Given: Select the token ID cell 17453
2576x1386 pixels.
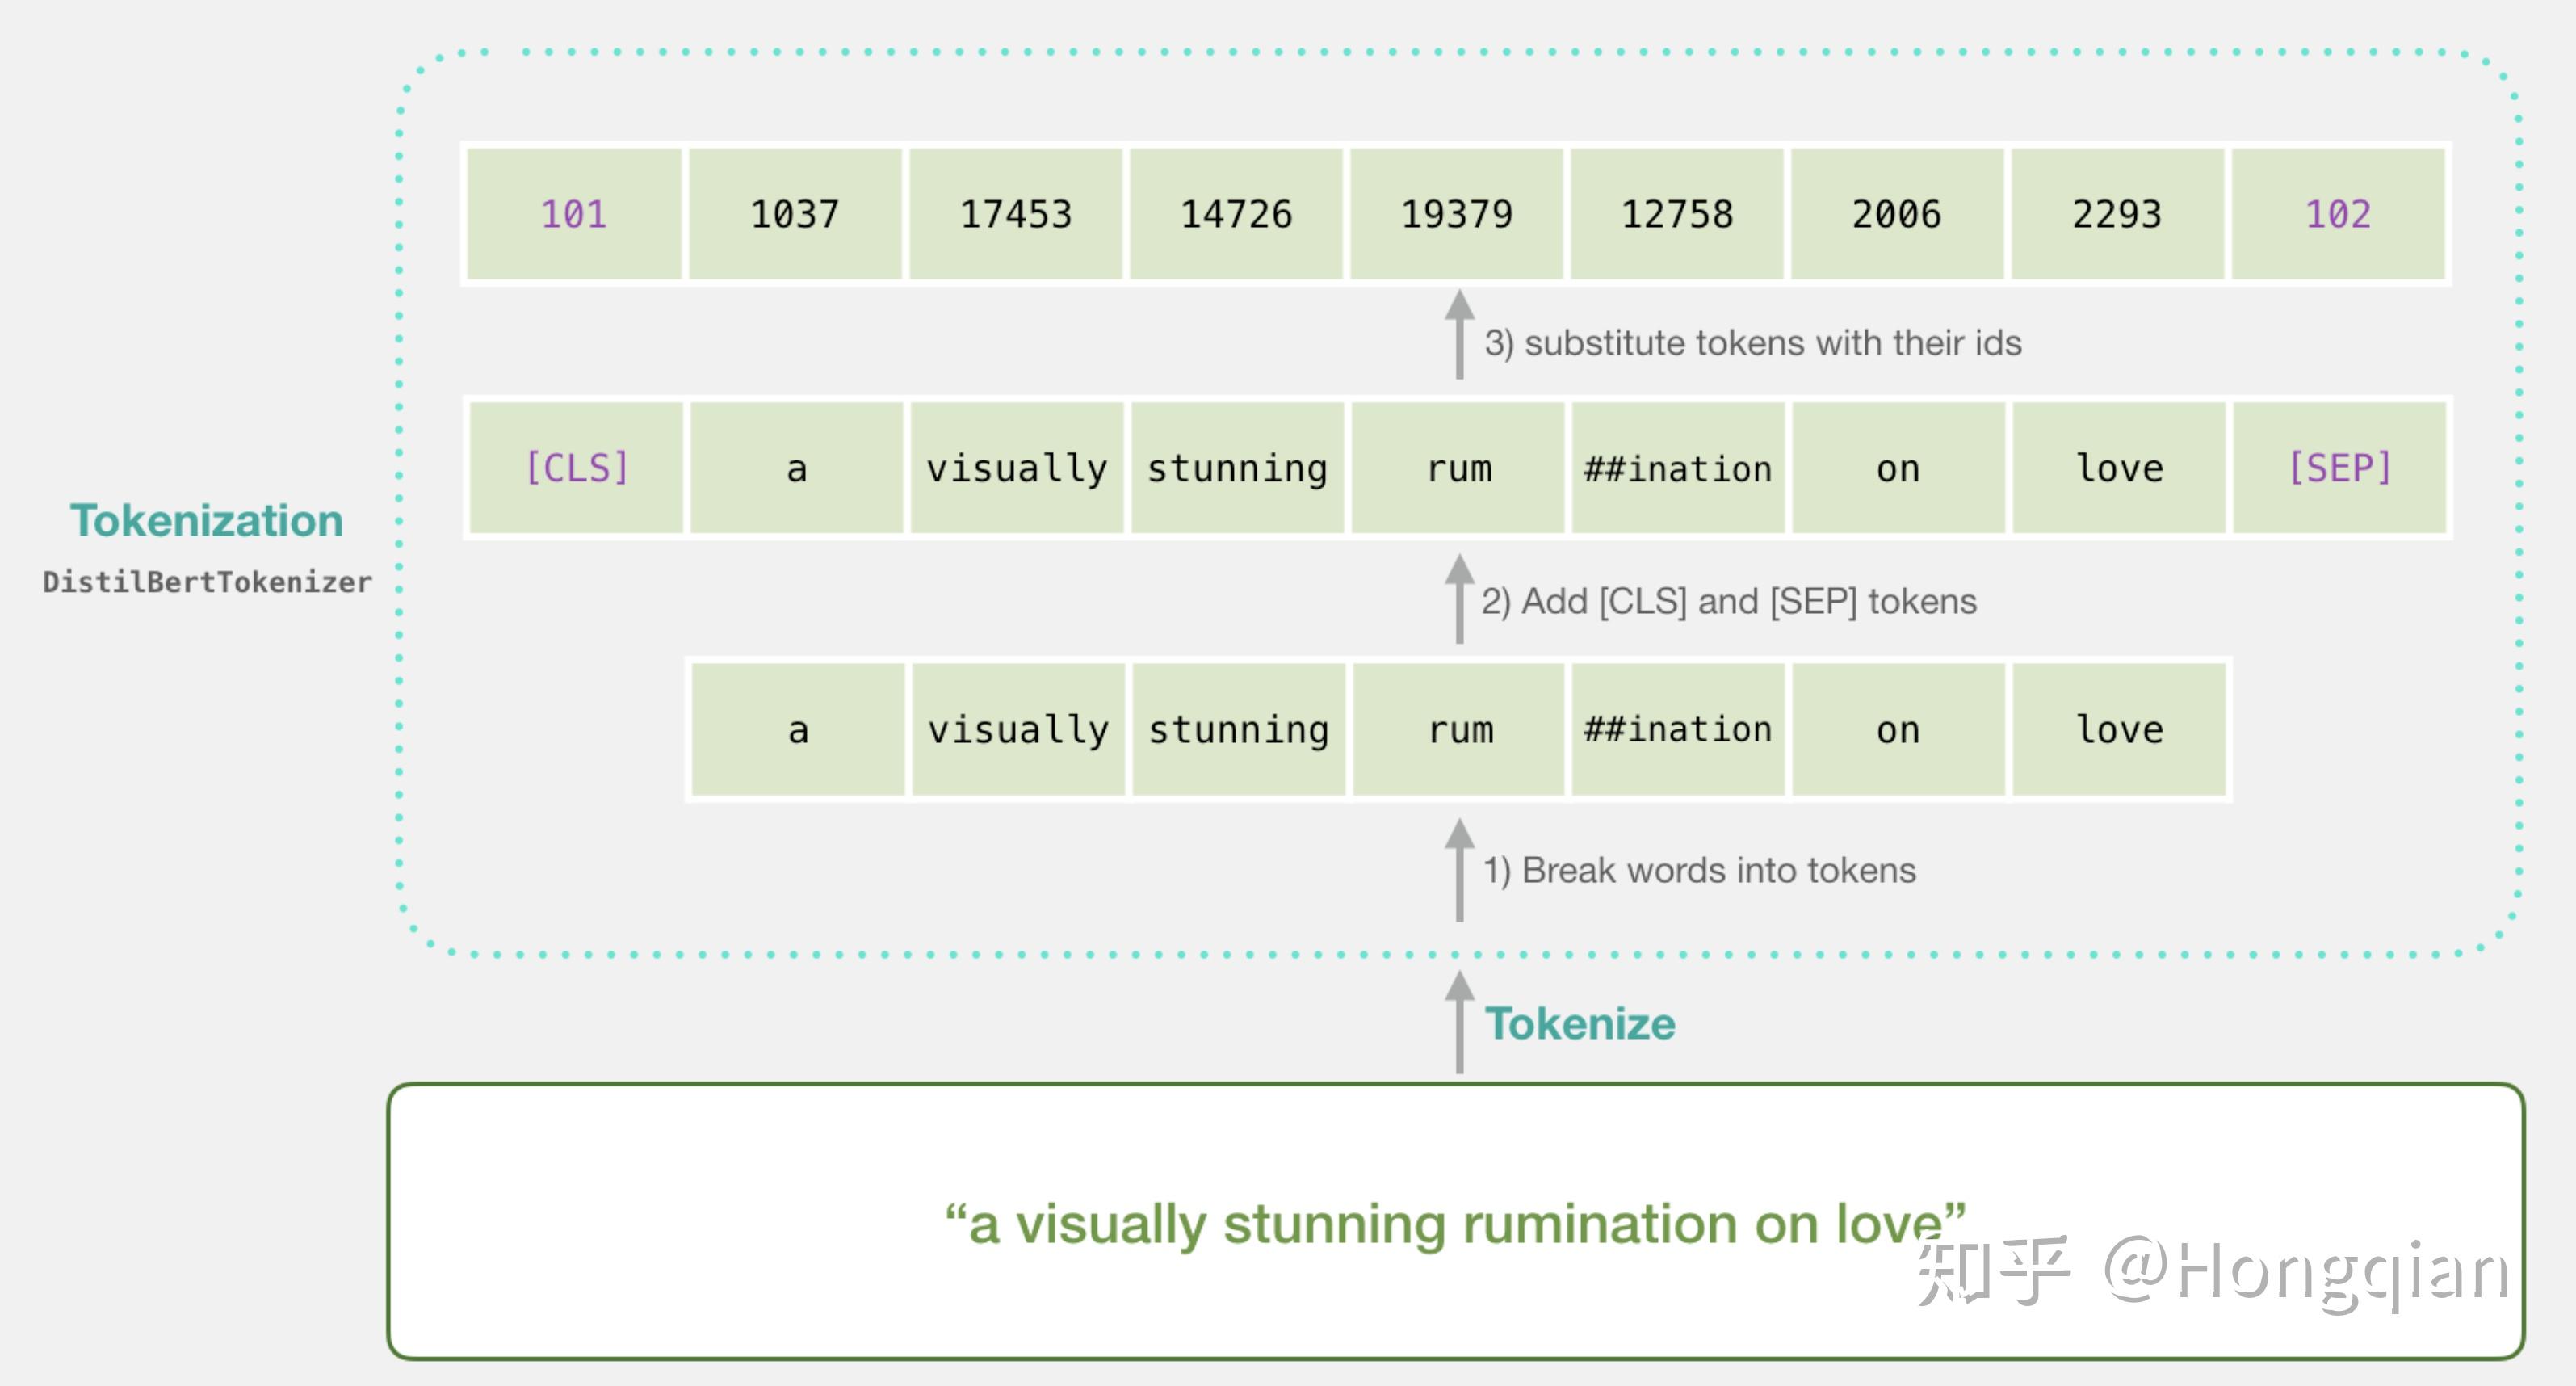Looking at the screenshot, I should (1016, 214).
